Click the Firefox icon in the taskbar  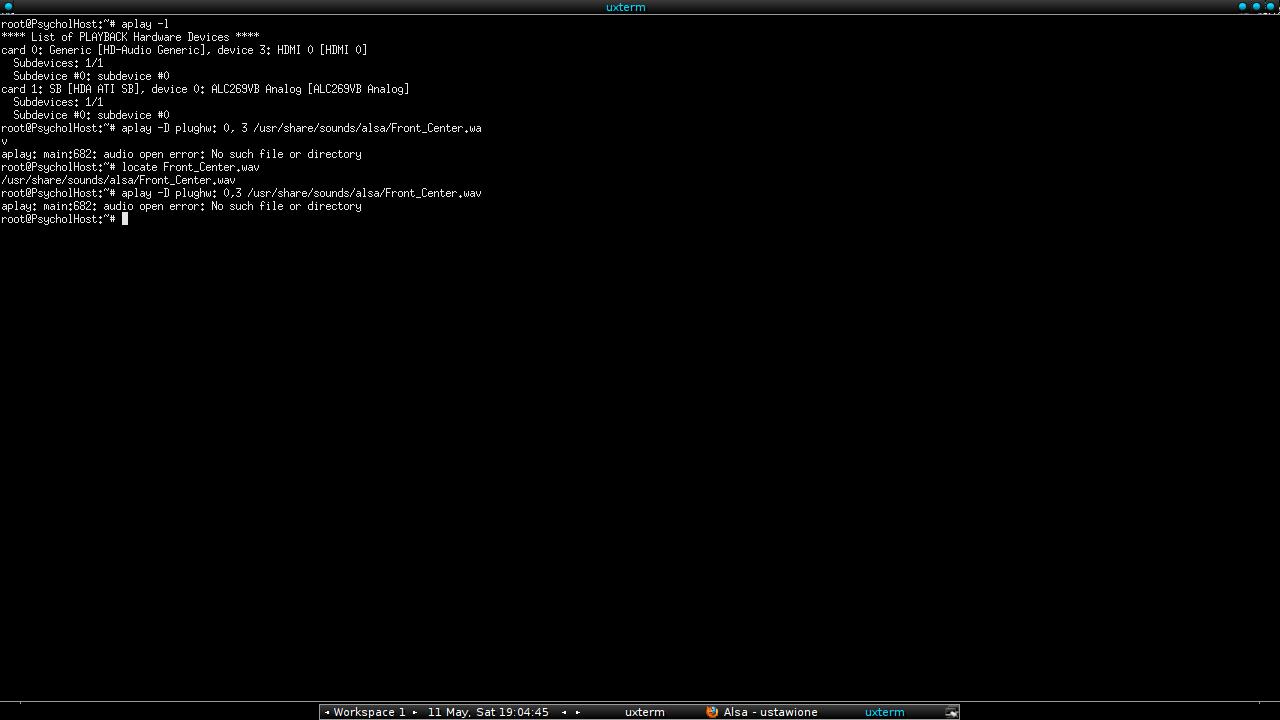[x=712, y=712]
